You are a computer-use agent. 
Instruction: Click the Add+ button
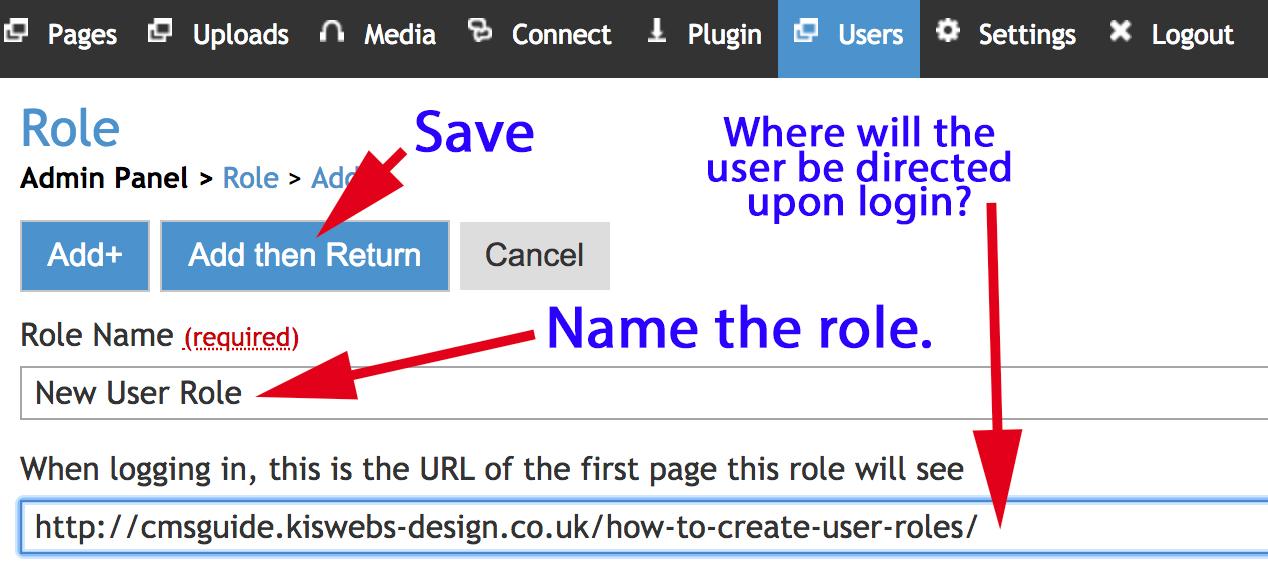84,255
